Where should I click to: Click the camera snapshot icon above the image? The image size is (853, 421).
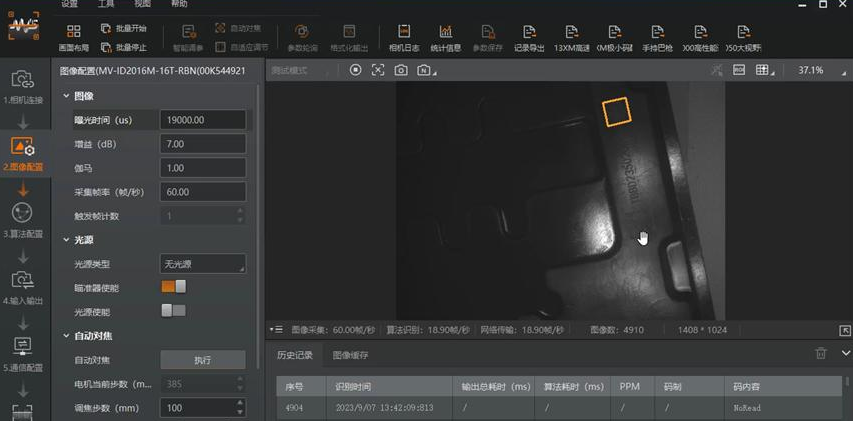401,70
